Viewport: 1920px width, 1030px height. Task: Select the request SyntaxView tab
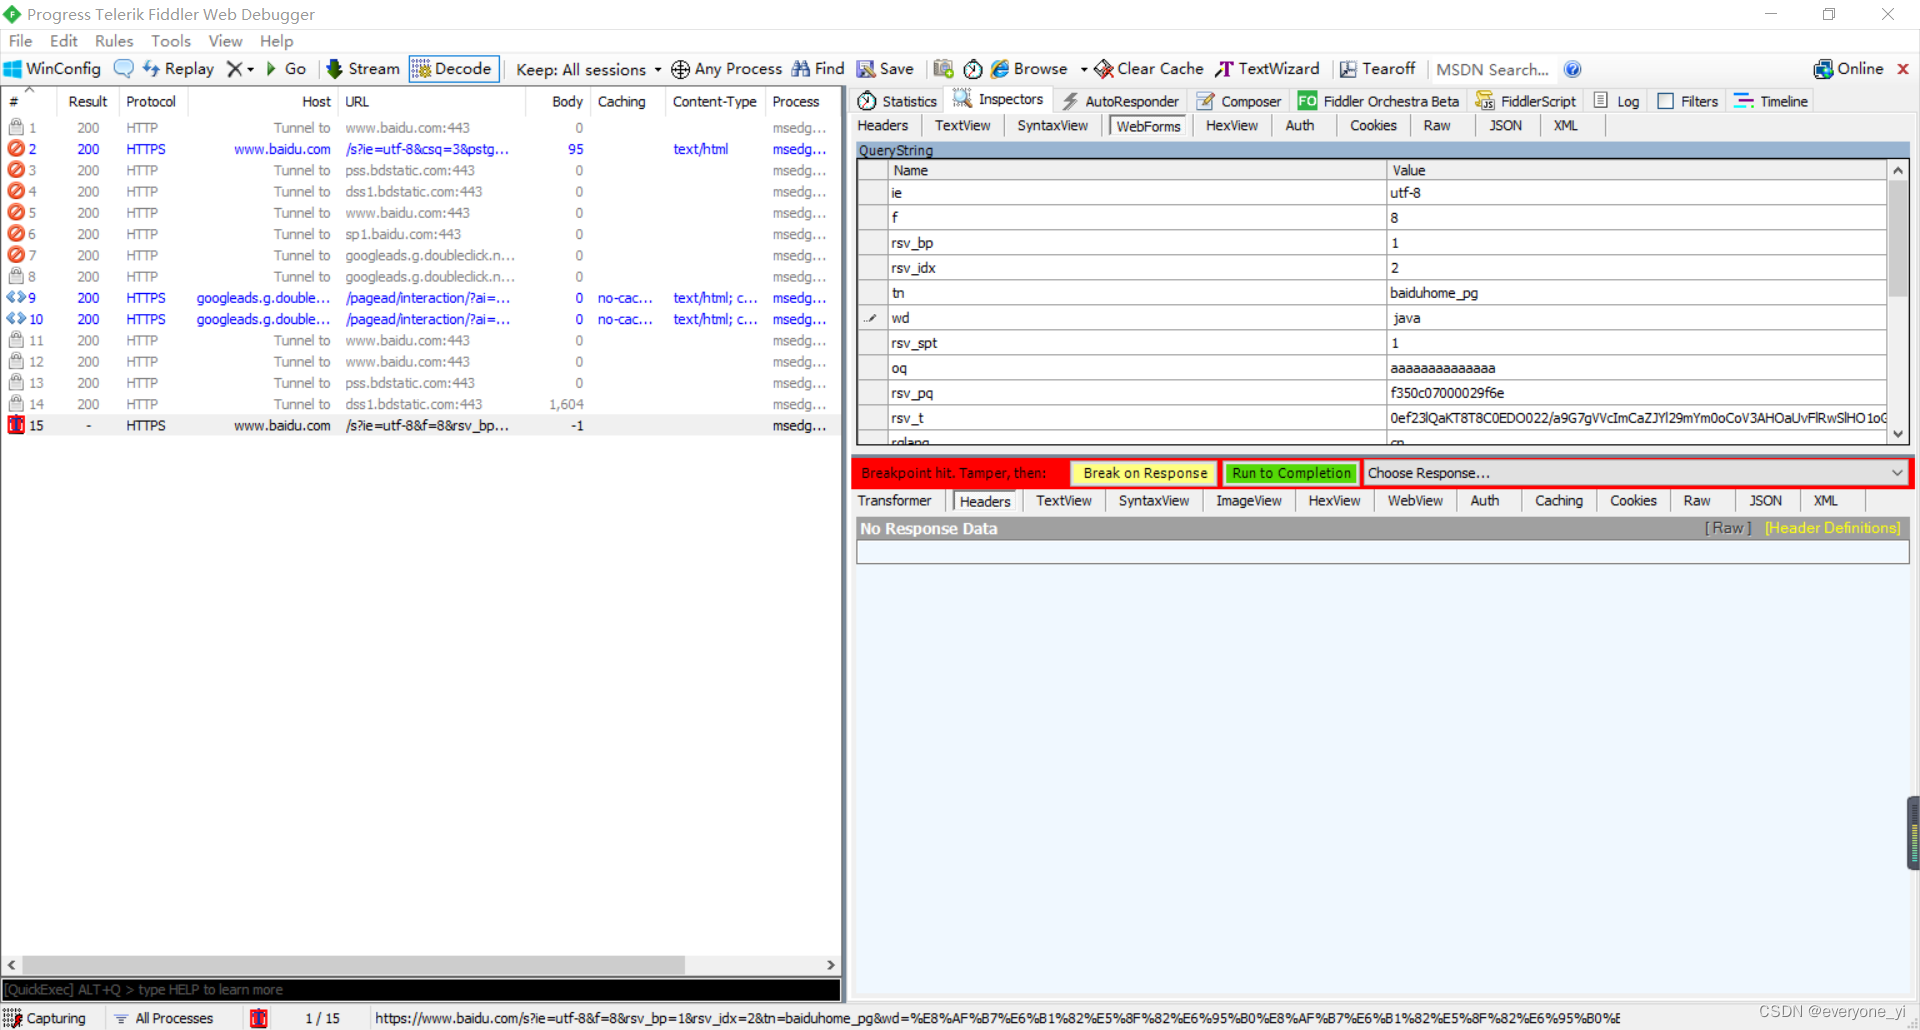coord(1052,125)
